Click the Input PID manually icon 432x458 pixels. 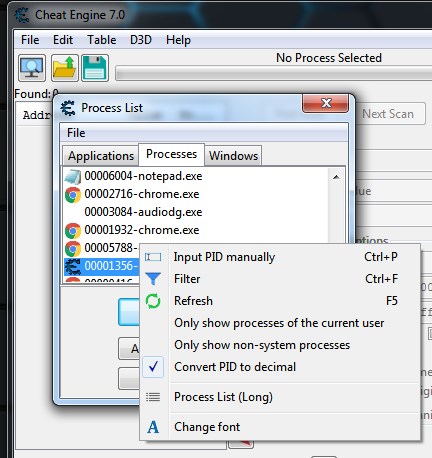pyautogui.click(x=153, y=257)
